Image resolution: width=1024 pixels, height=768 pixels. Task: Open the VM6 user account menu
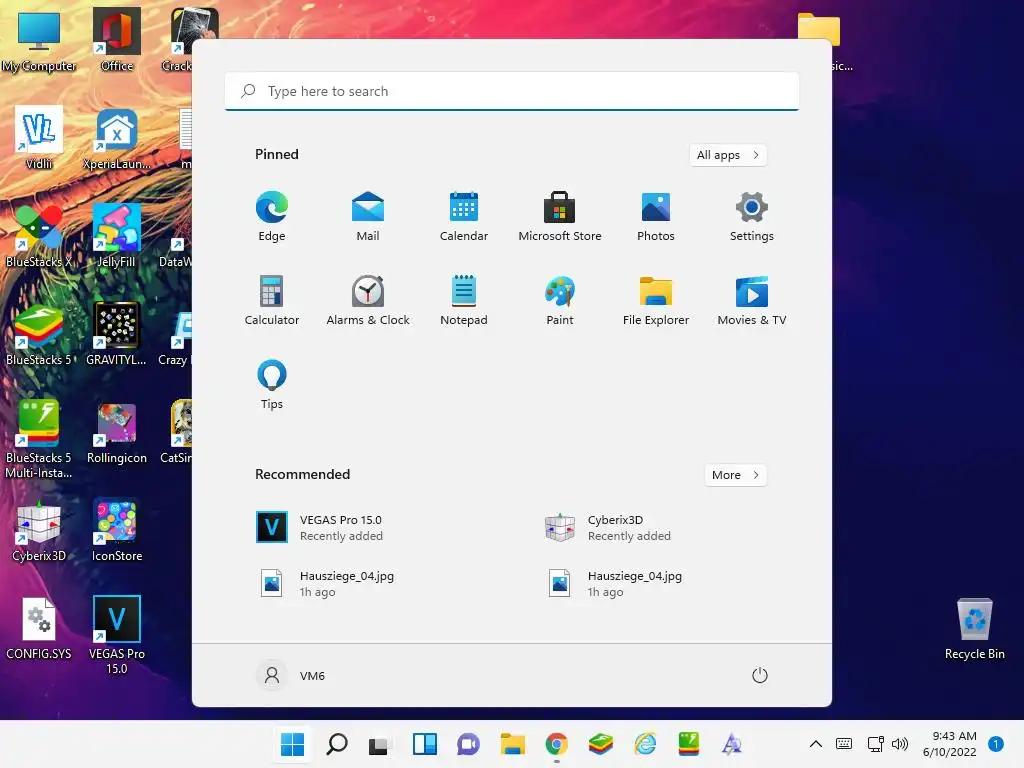[x=291, y=675]
